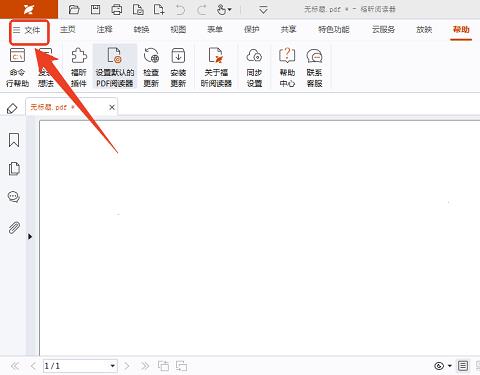
Task: Open the 文件 menu
Action: 27,31
